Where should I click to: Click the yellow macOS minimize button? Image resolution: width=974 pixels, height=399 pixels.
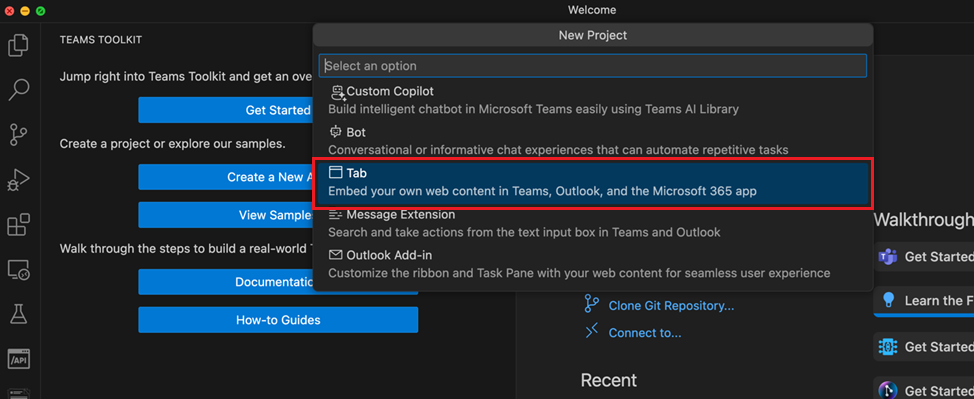(25, 11)
